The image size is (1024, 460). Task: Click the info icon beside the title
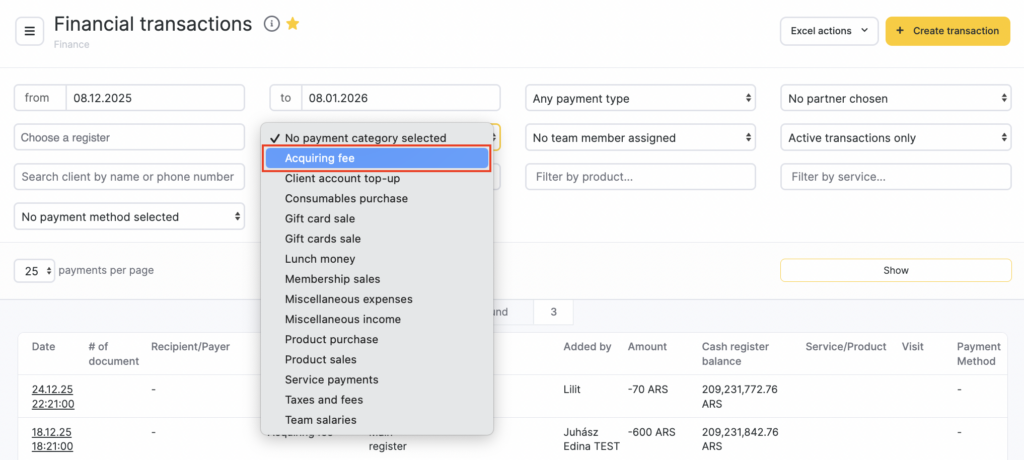tap(271, 24)
